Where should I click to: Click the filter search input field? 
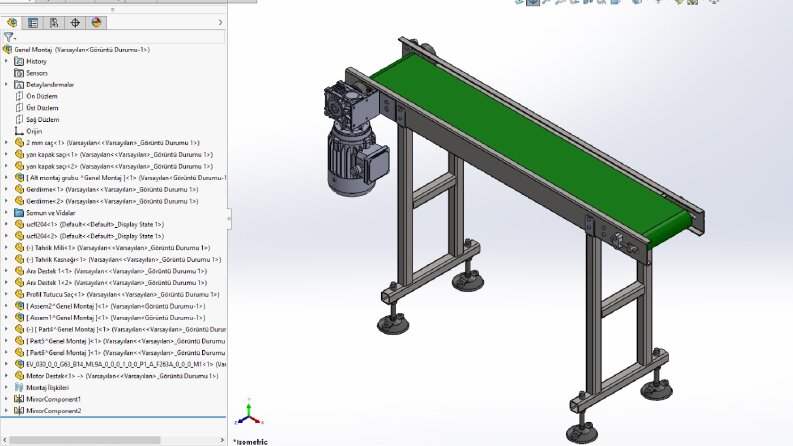120,37
